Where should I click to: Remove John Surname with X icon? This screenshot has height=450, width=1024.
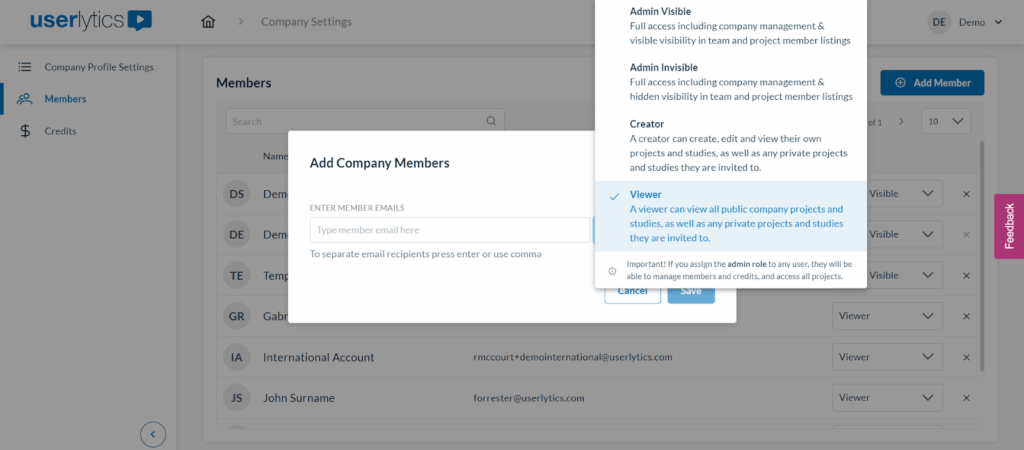pos(966,398)
